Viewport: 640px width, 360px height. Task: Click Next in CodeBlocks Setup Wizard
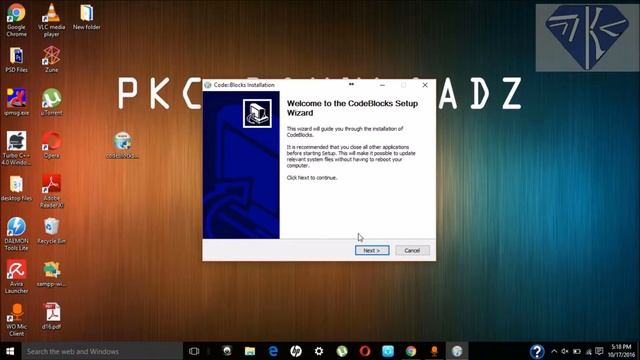[x=372, y=250]
